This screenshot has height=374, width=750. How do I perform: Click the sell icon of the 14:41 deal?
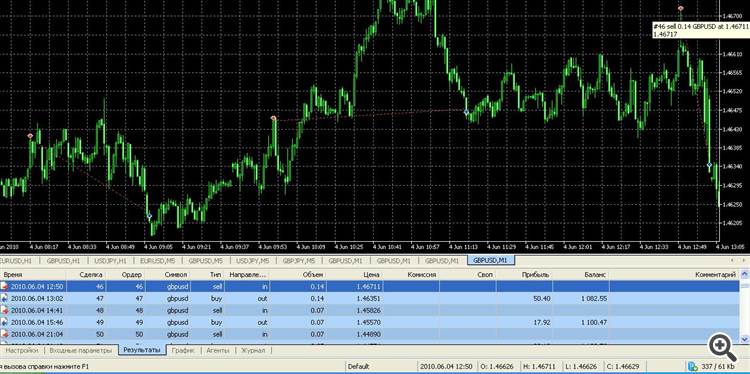[x=5, y=310]
